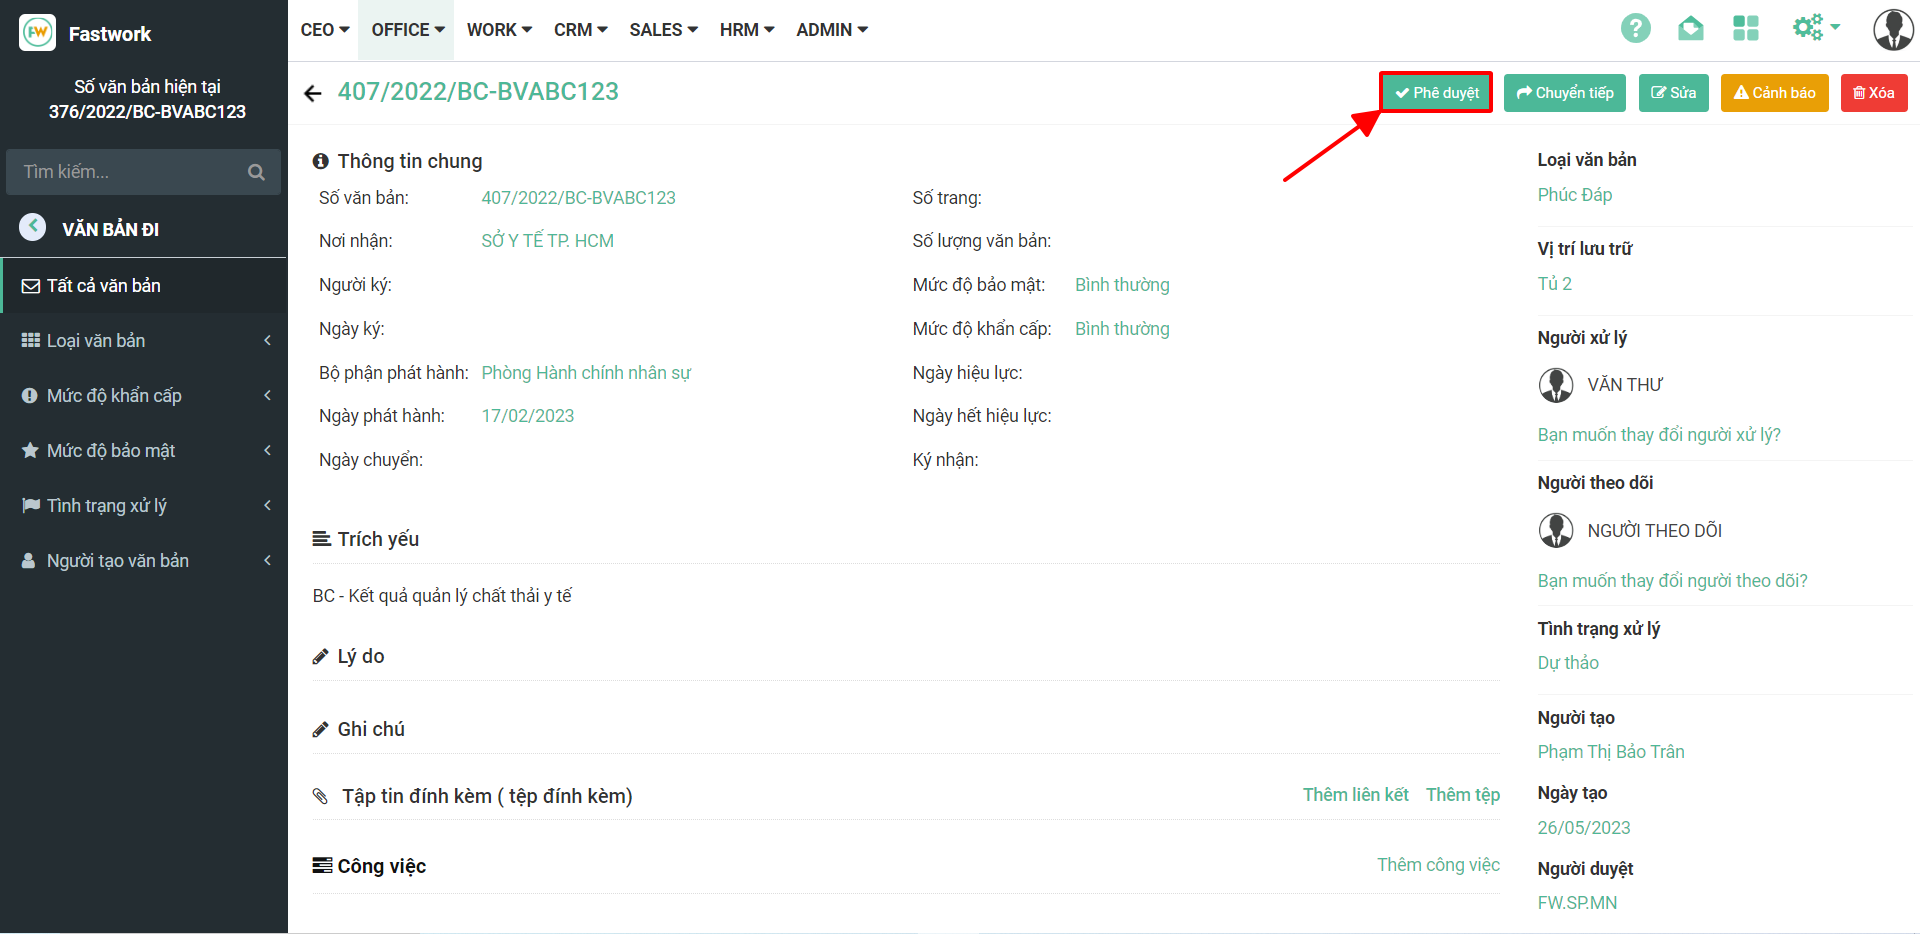Click Bạn muốn thay đổi người xử lý link
This screenshot has width=1920, height=934.
[1658, 435]
